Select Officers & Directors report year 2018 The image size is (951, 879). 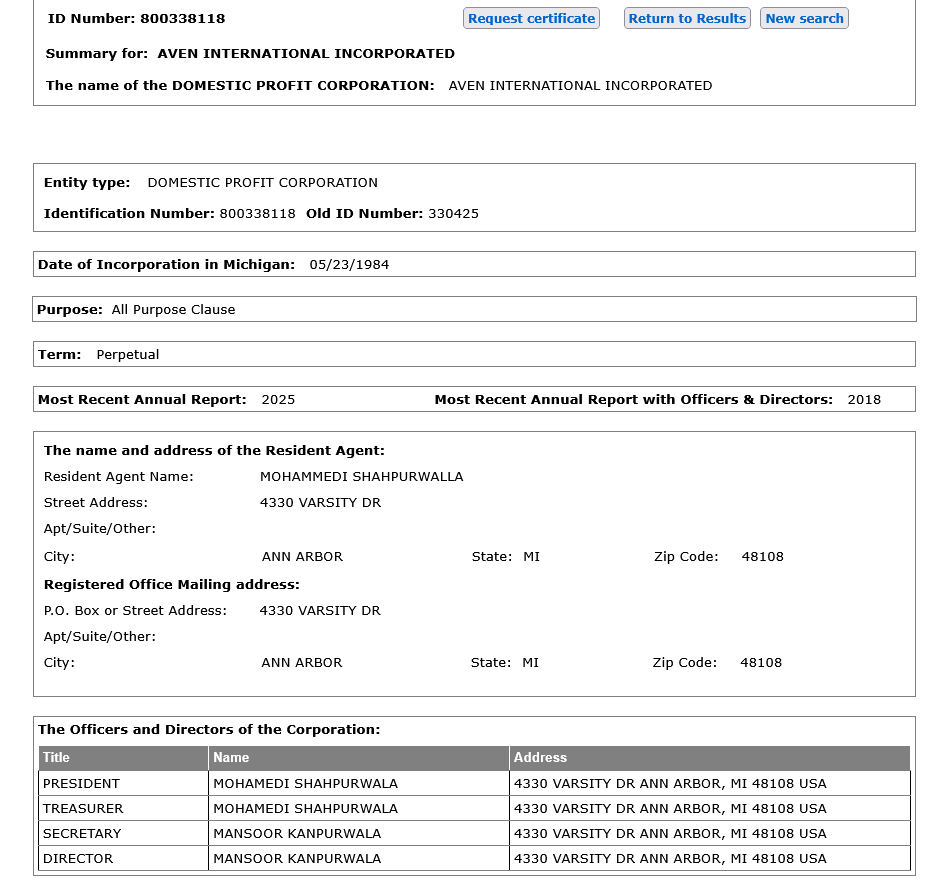point(864,399)
